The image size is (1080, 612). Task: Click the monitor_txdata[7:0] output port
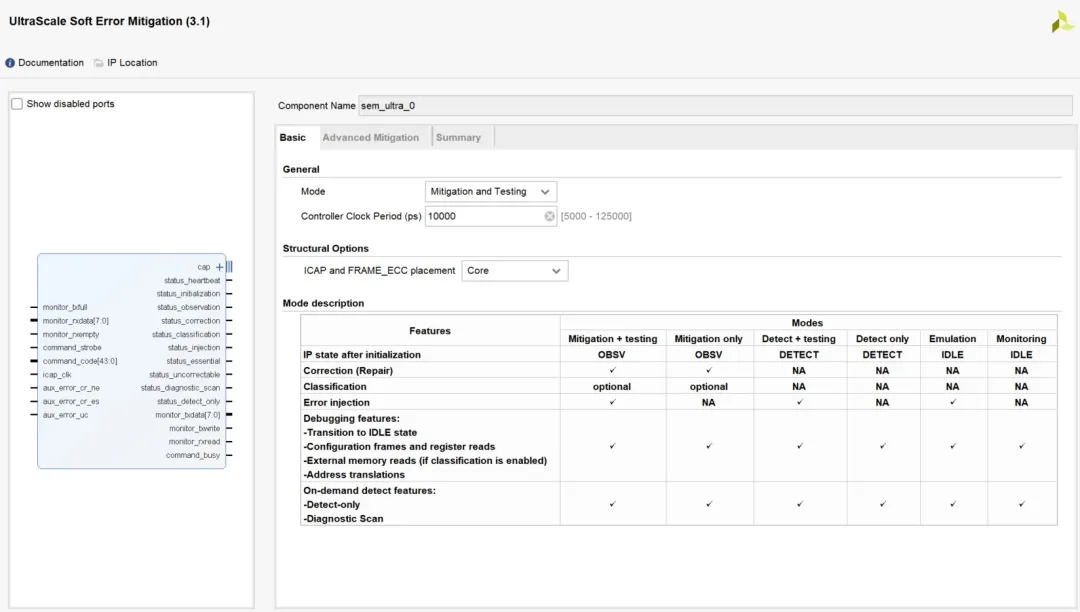pyautogui.click(x=187, y=415)
